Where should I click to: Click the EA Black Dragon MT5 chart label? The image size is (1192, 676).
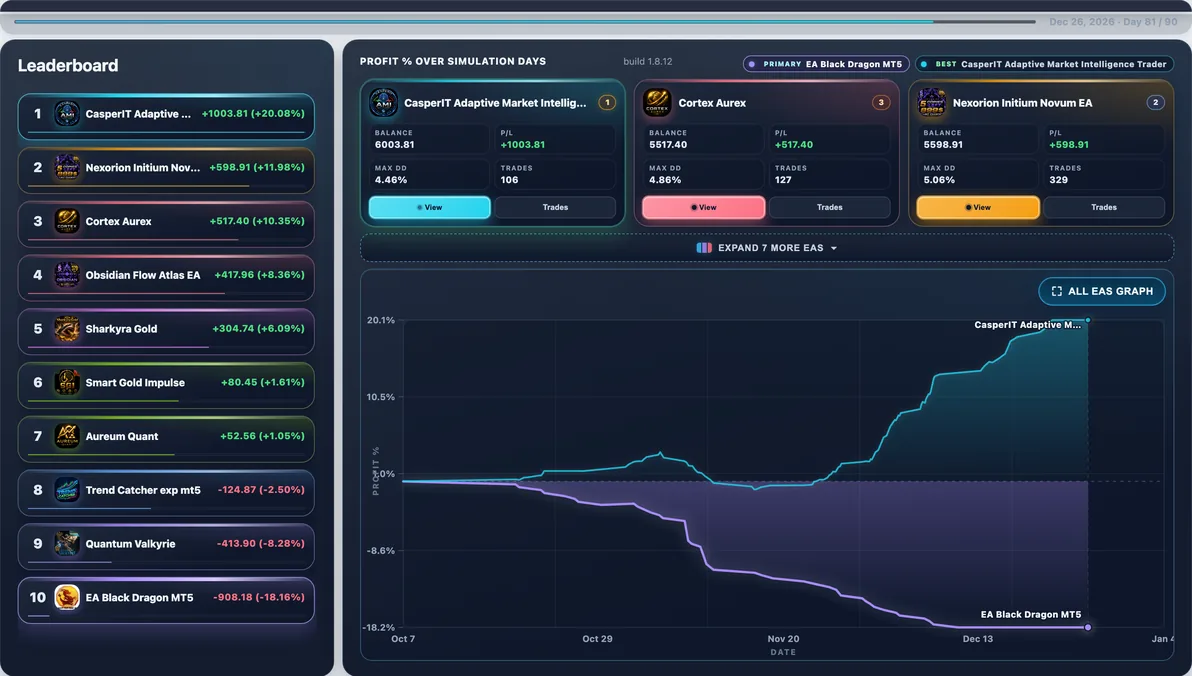(x=1030, y=614)
